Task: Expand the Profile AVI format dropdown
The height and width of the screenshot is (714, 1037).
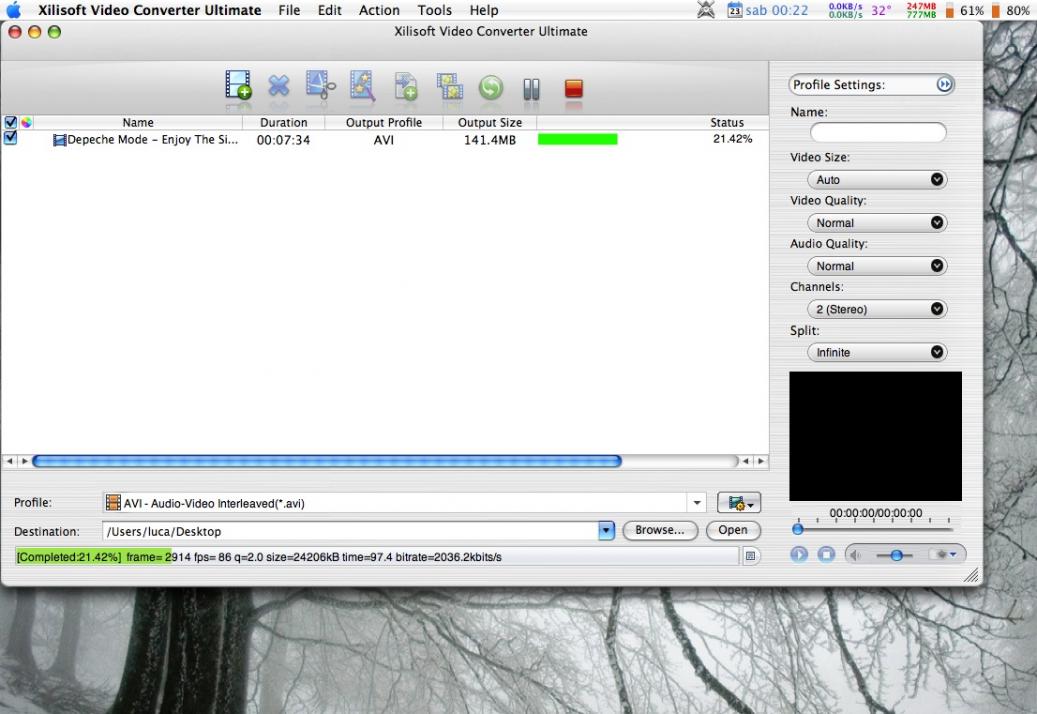Action: [697, 503]
